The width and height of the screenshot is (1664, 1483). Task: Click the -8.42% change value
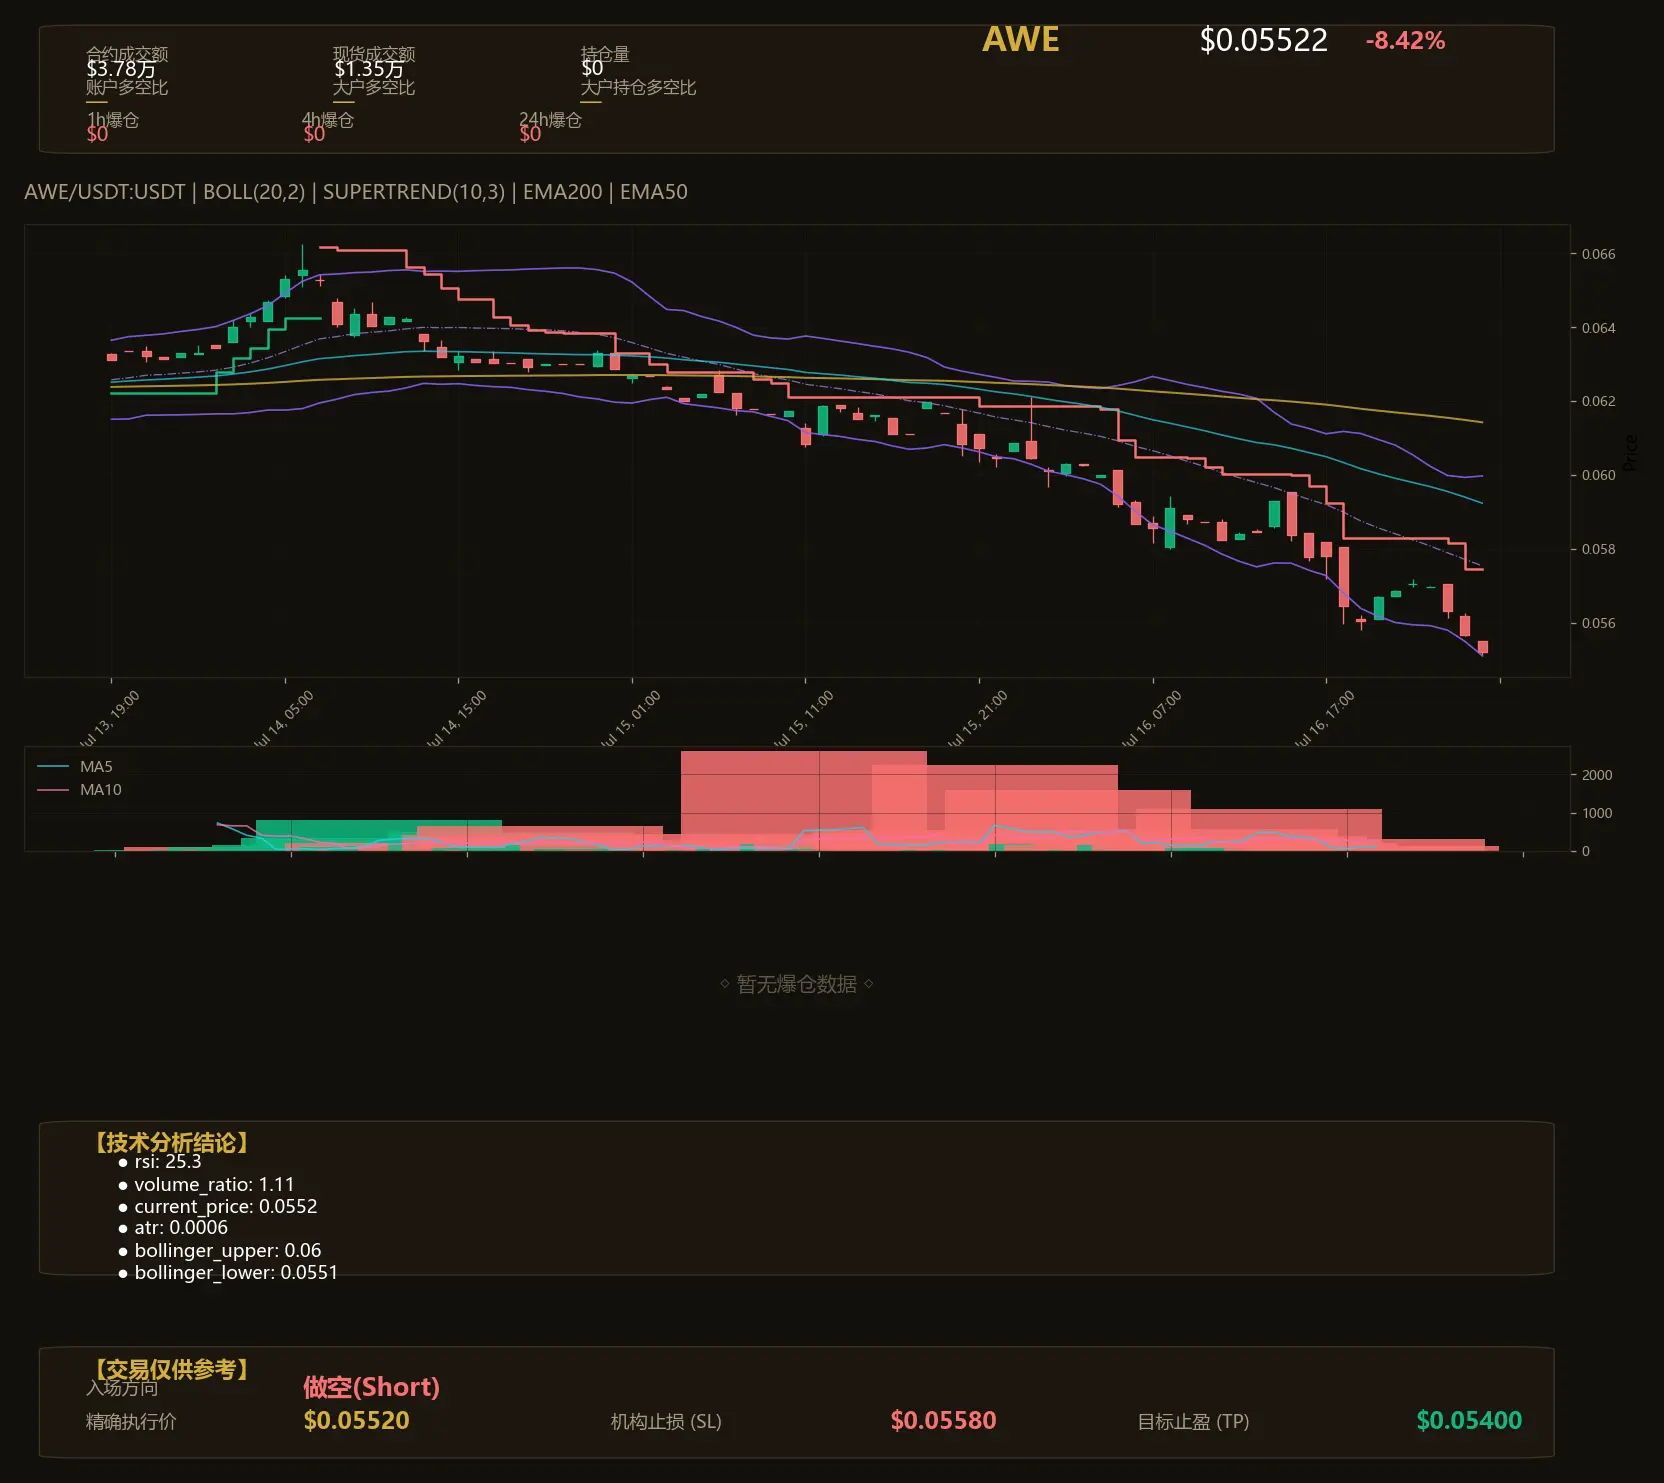pyautogui.click(x=1405, y=41)
